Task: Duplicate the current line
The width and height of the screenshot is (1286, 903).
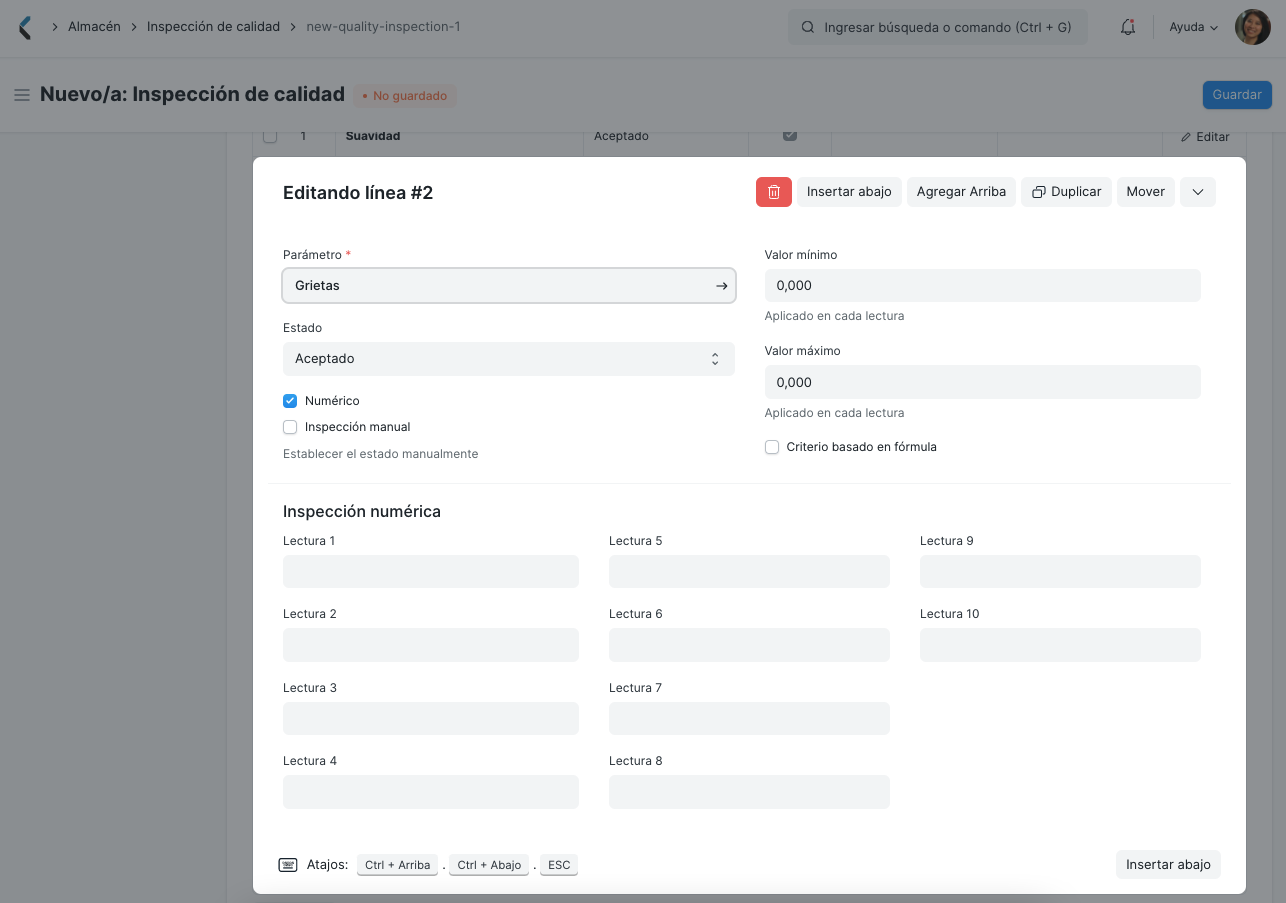Action: pos(1066,192)
